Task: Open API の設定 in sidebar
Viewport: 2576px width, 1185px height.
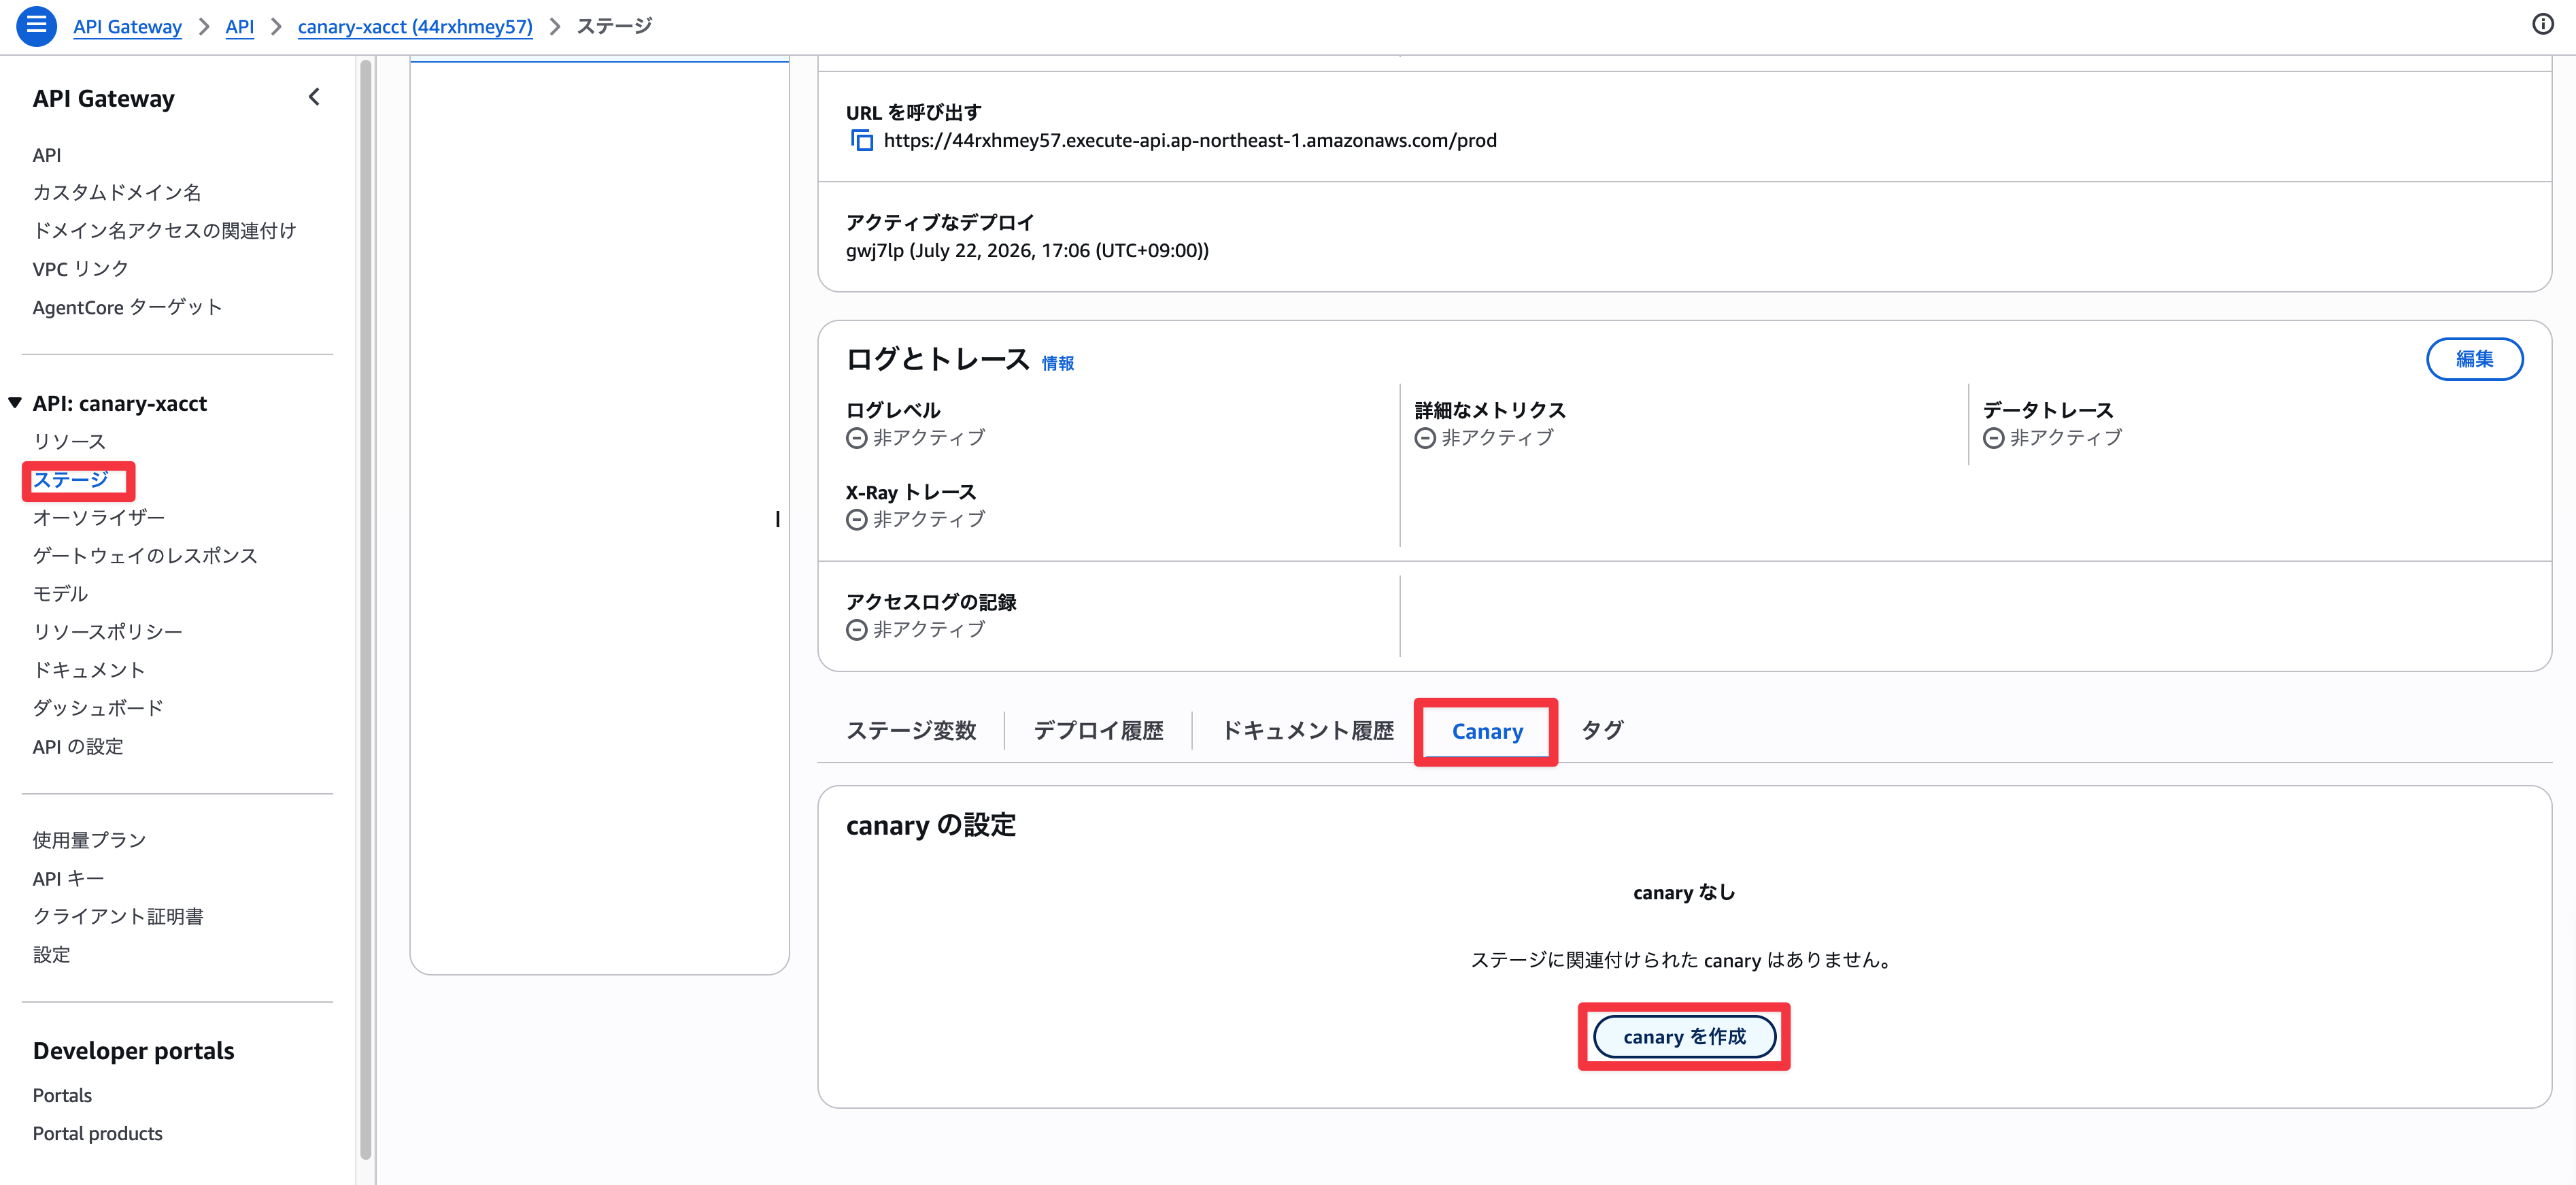Action: coord(78,746)
